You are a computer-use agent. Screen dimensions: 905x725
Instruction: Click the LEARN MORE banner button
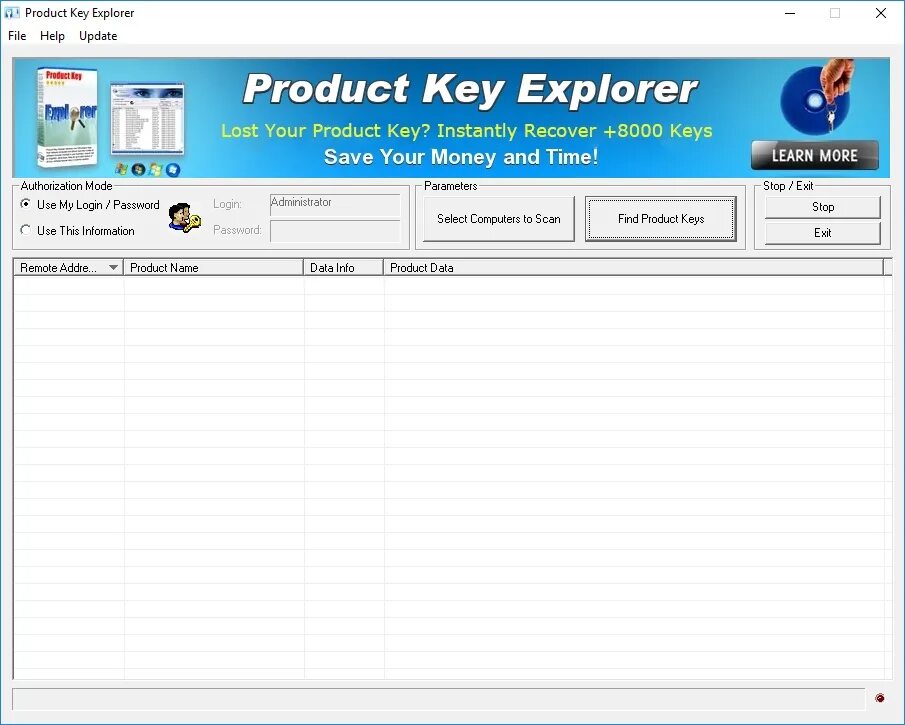(814, 155)
